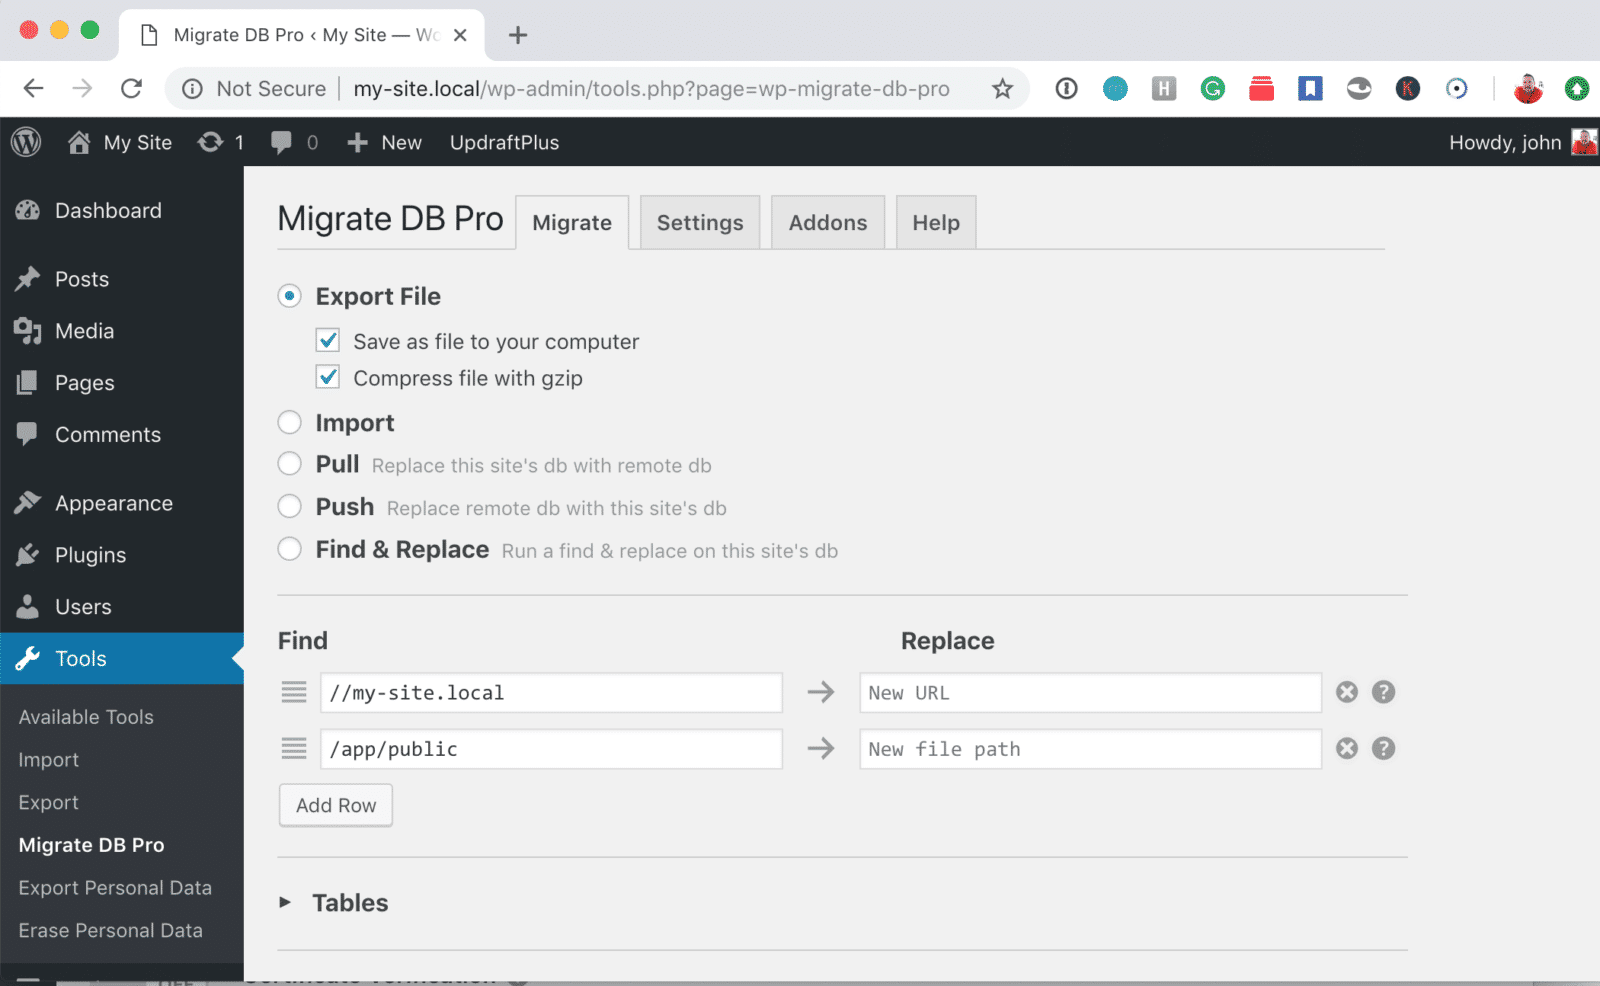This screenshot has width=1600, height=986.
Task: Select the Pull radio button
Action: pos(290,464)
